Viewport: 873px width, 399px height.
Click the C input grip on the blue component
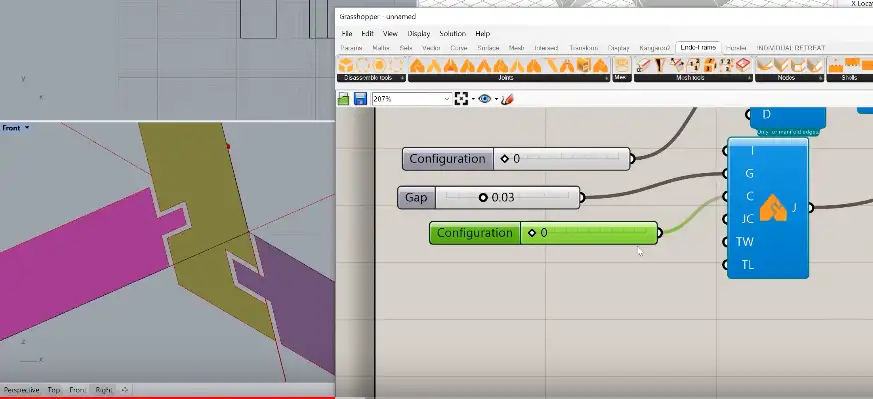tap(725, 196)
